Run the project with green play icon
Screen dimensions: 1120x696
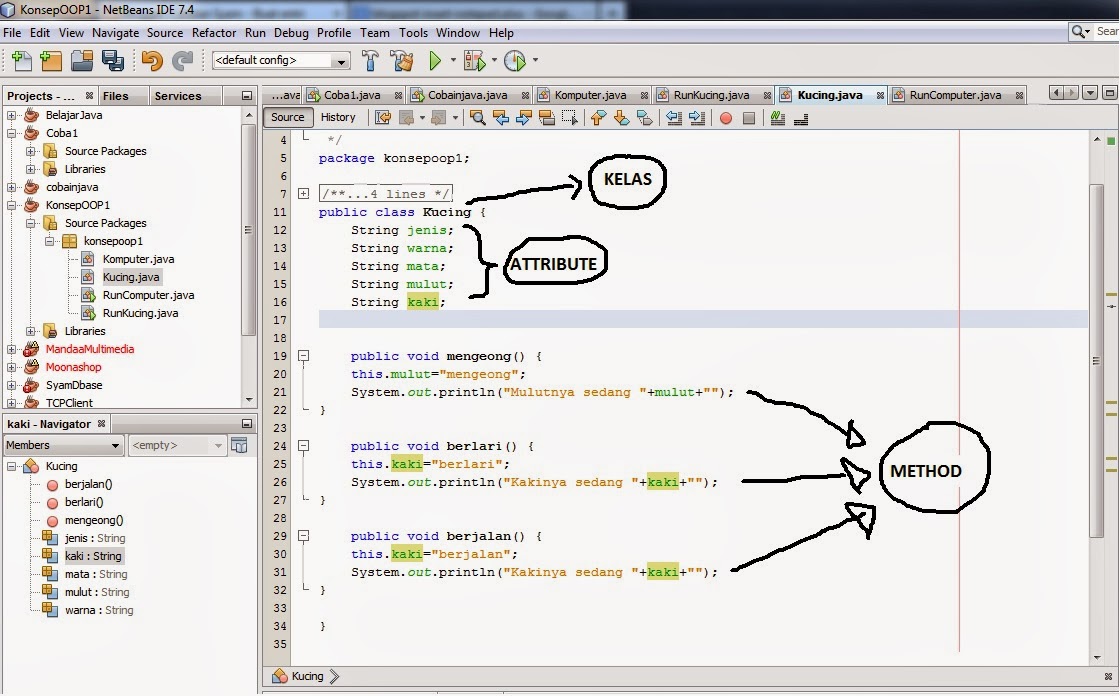tap(435, 61)
